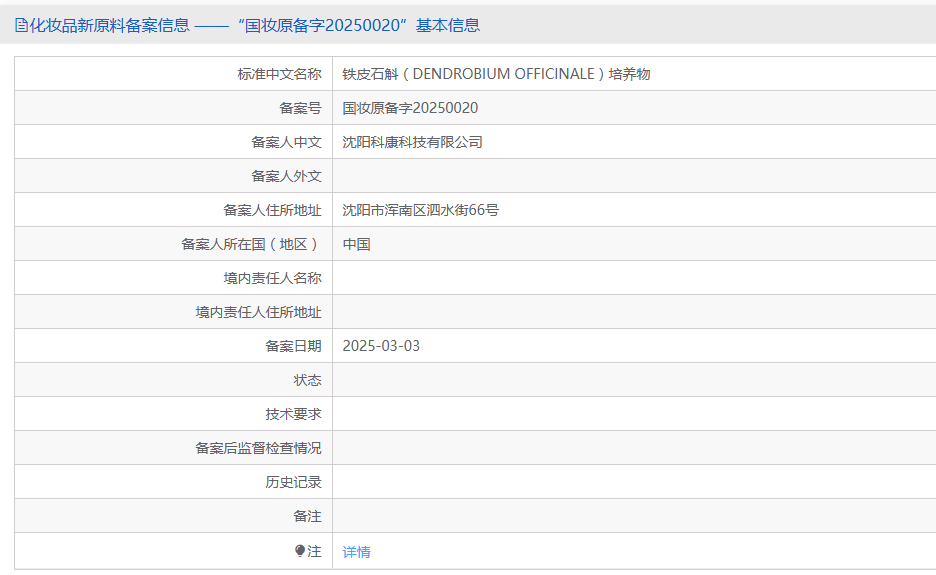Click the 标准中文名称 label

pyautogui.click(x=279, y=74)
